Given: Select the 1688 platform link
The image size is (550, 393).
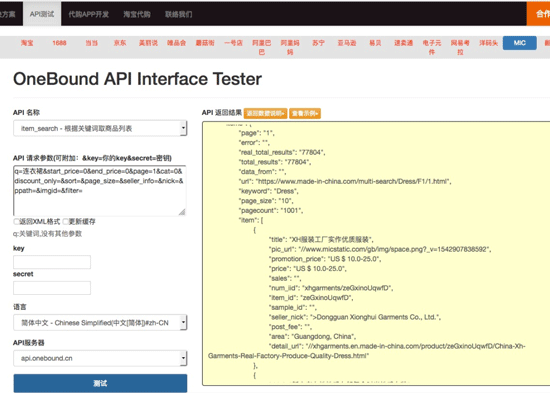Looking at the screenshot, I should point(59,43).
